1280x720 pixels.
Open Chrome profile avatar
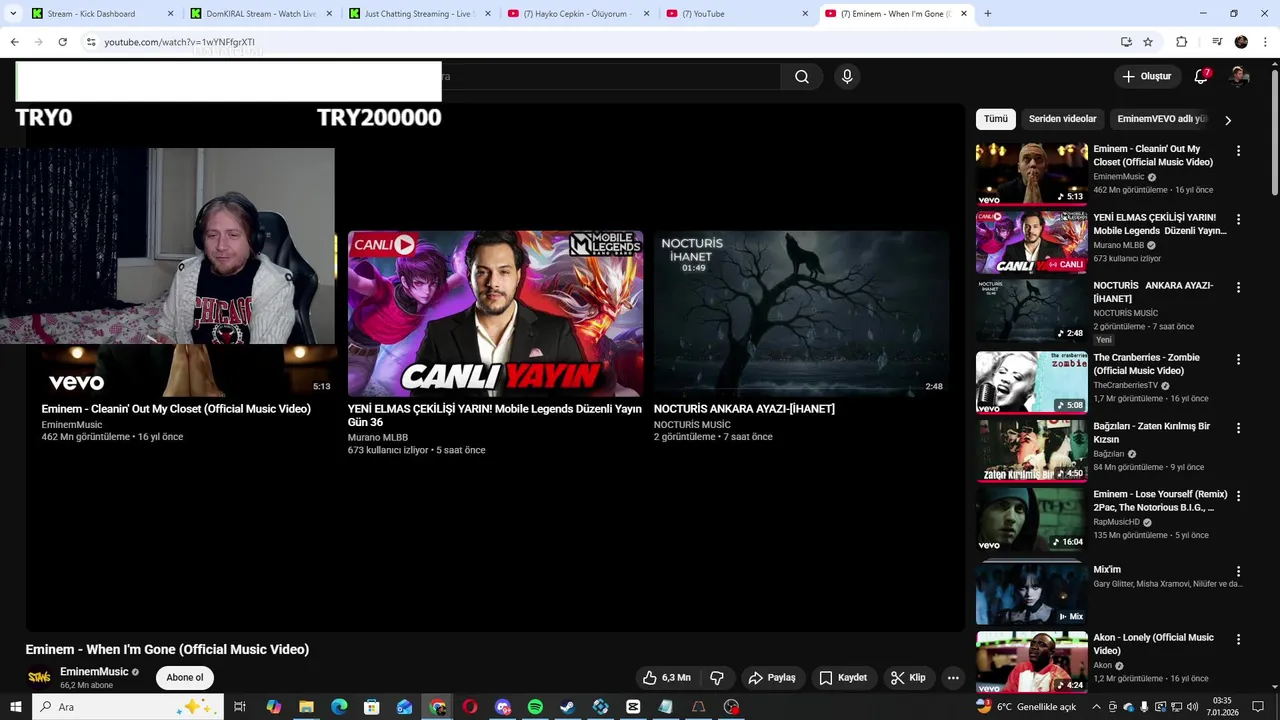(x=1241, y=42)
